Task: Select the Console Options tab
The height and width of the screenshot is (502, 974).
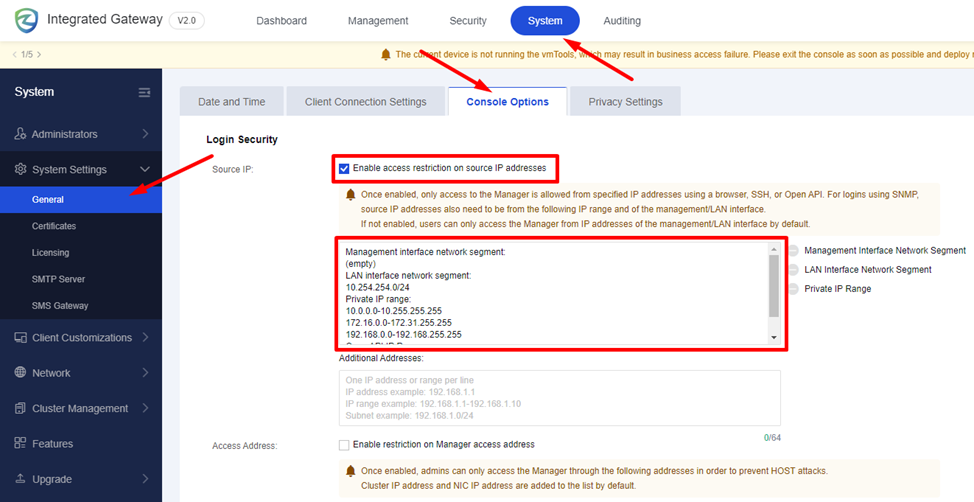Action: tap(507, 101)
